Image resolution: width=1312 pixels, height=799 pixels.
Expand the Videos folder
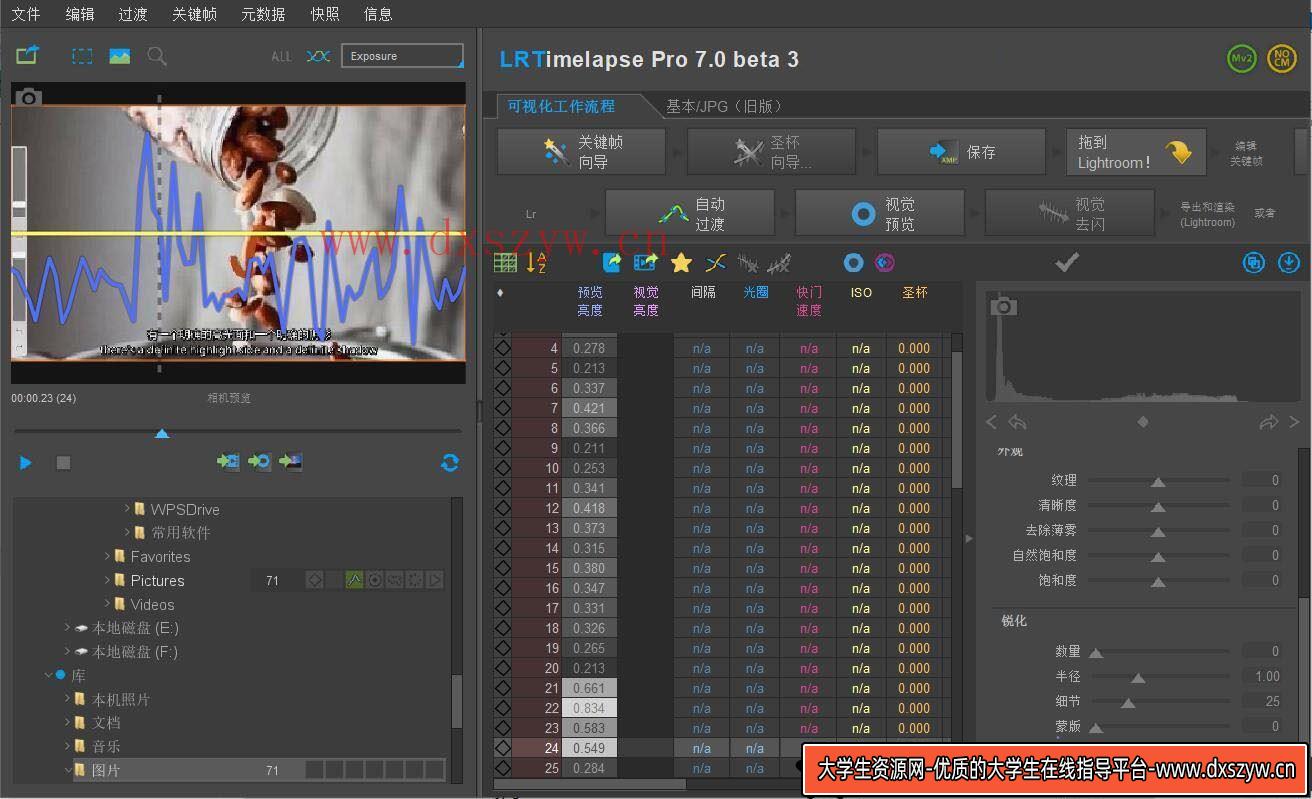coord(107,604)
